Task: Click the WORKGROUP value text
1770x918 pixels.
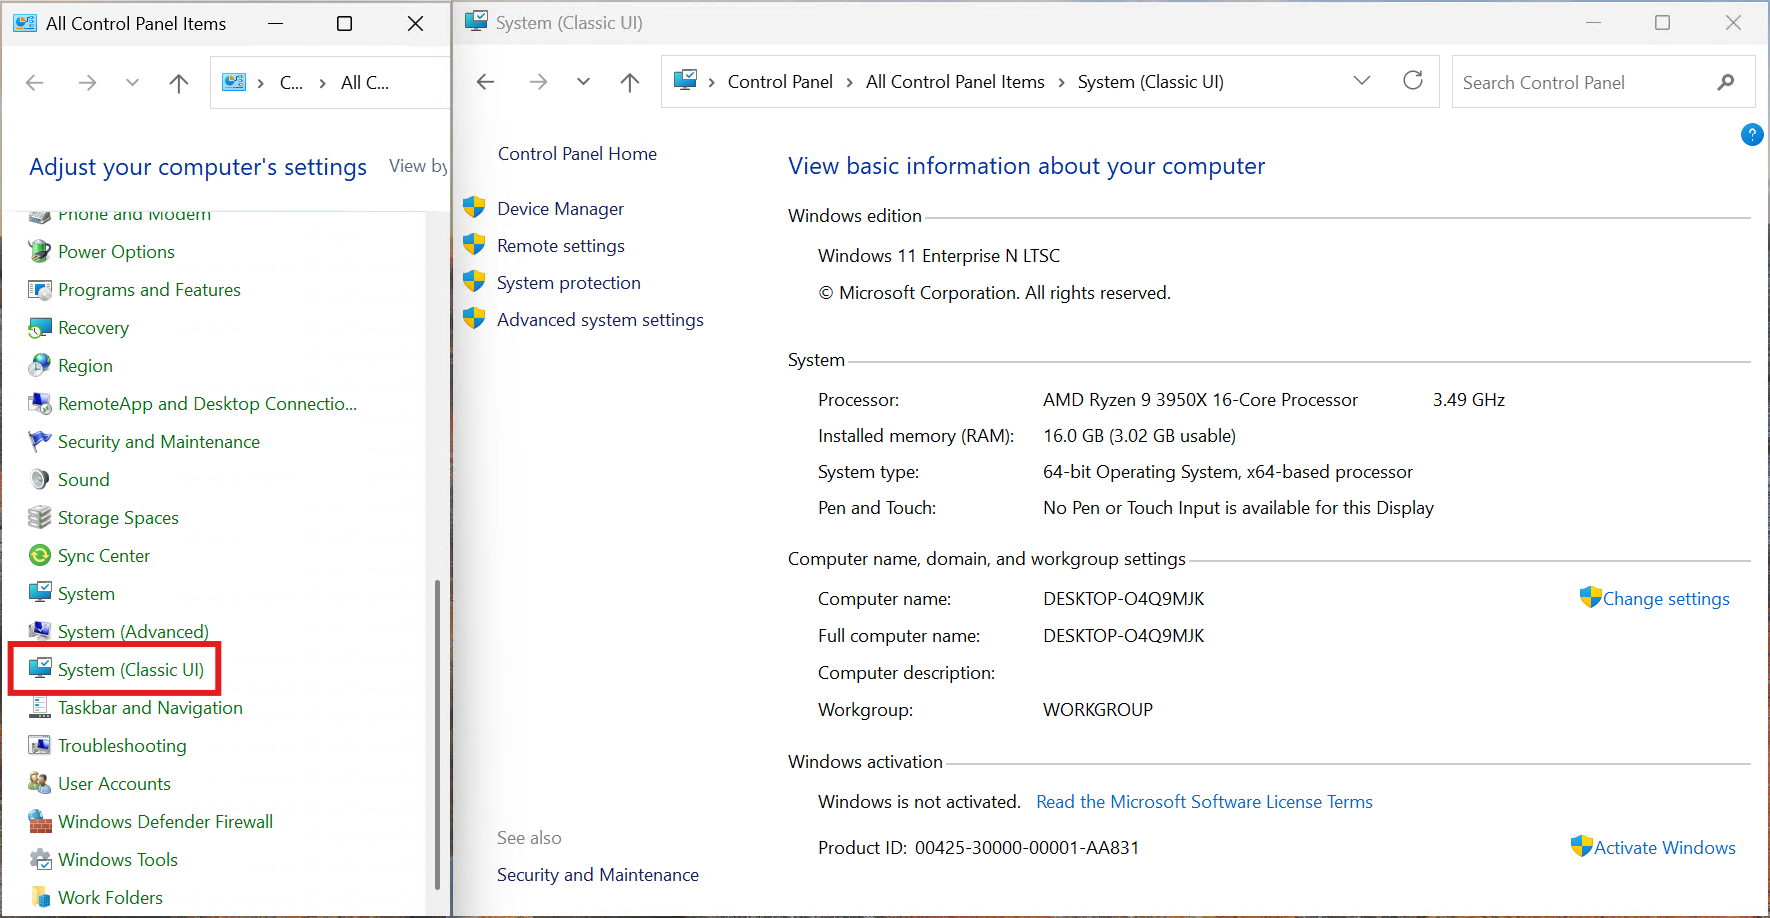Action: [1097, 710]
